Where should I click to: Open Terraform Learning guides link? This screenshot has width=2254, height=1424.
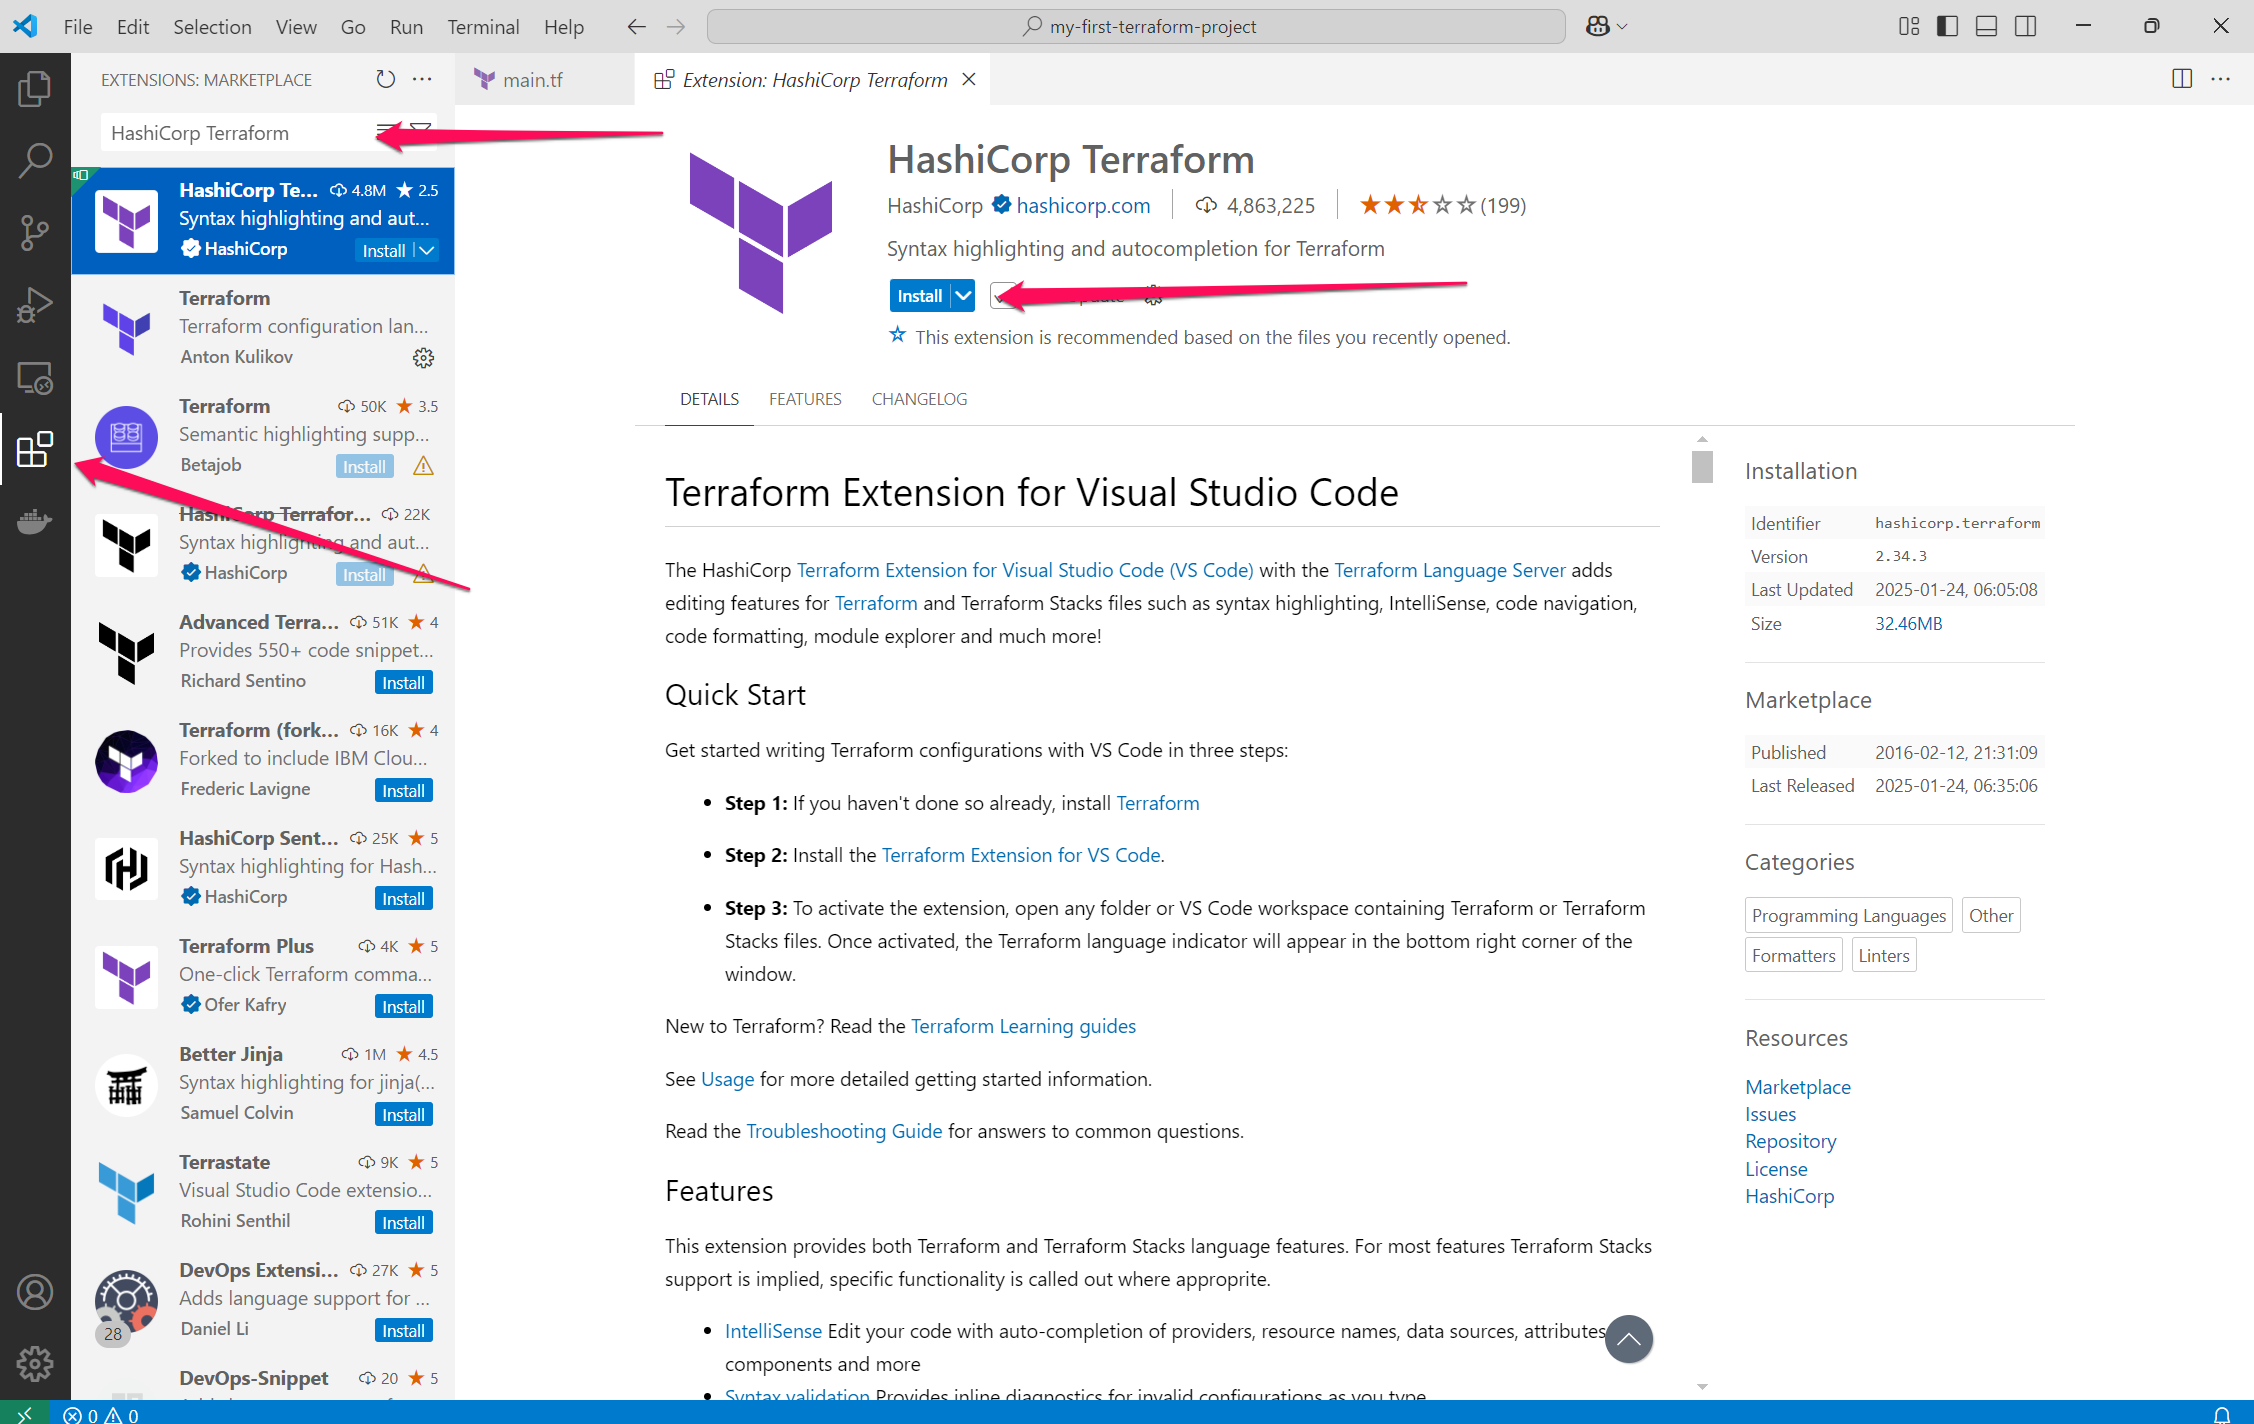coord(1023,1026)
